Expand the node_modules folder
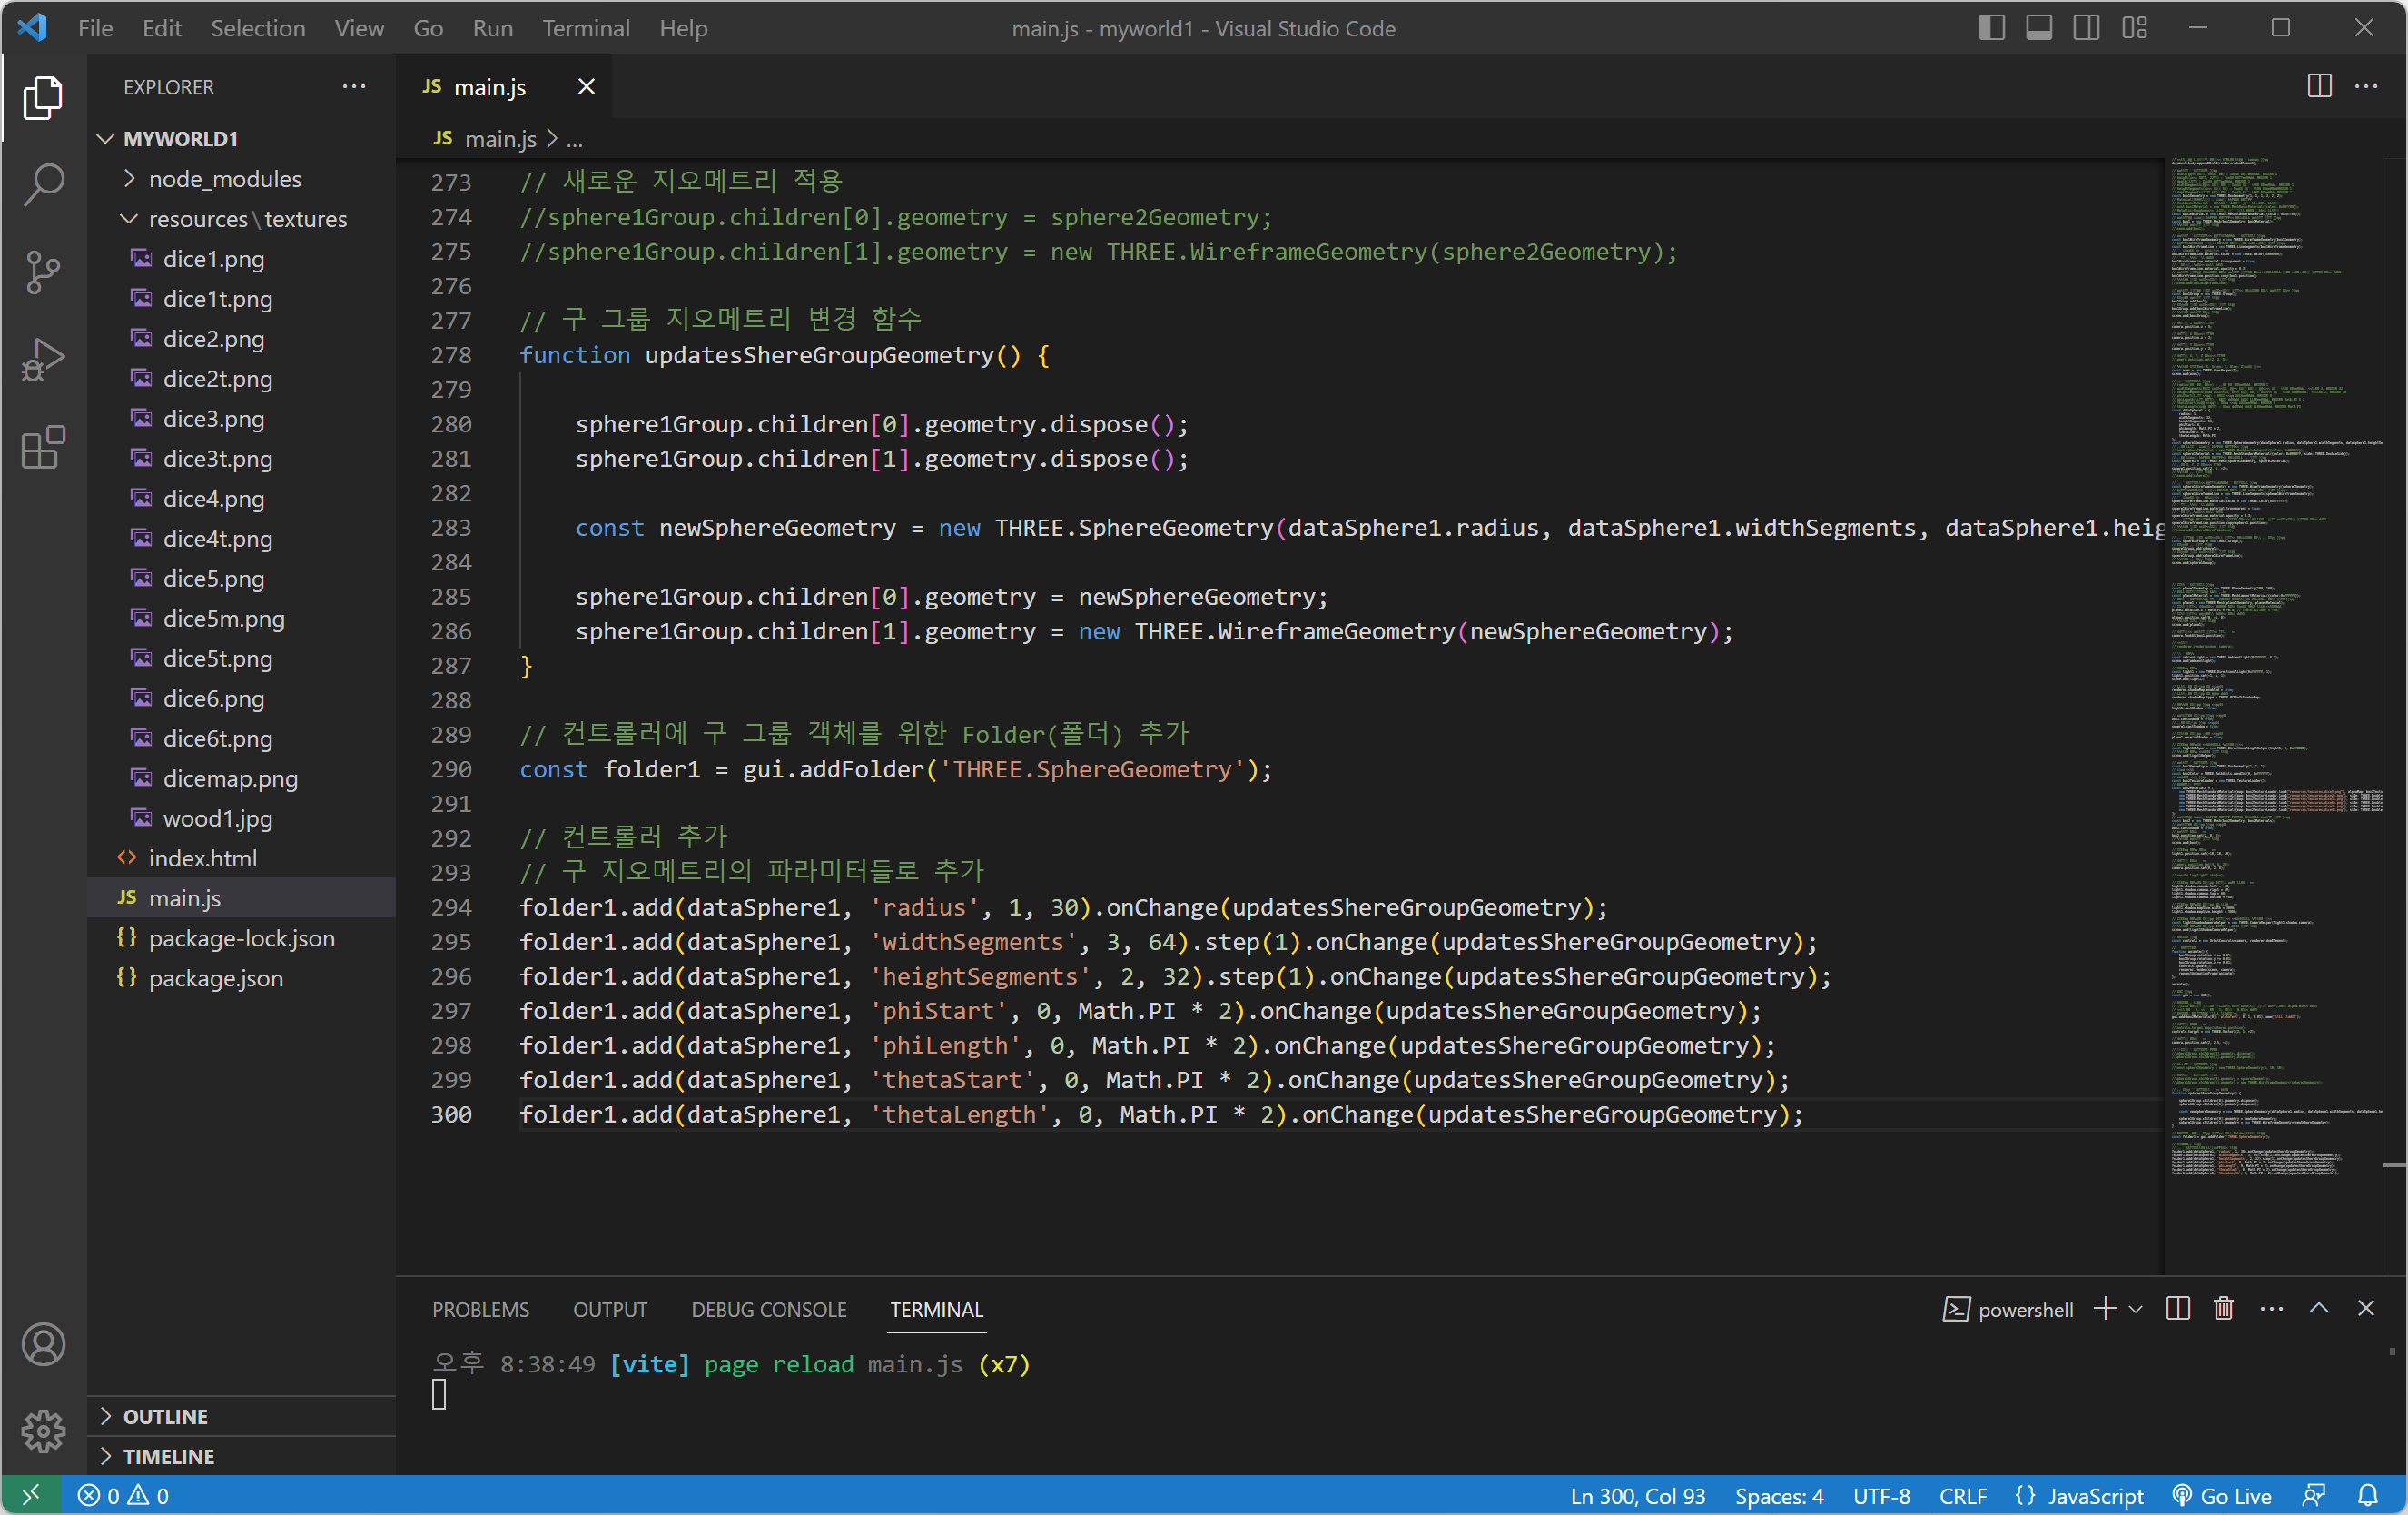The image size is (2408, 1515). [224, 179]
